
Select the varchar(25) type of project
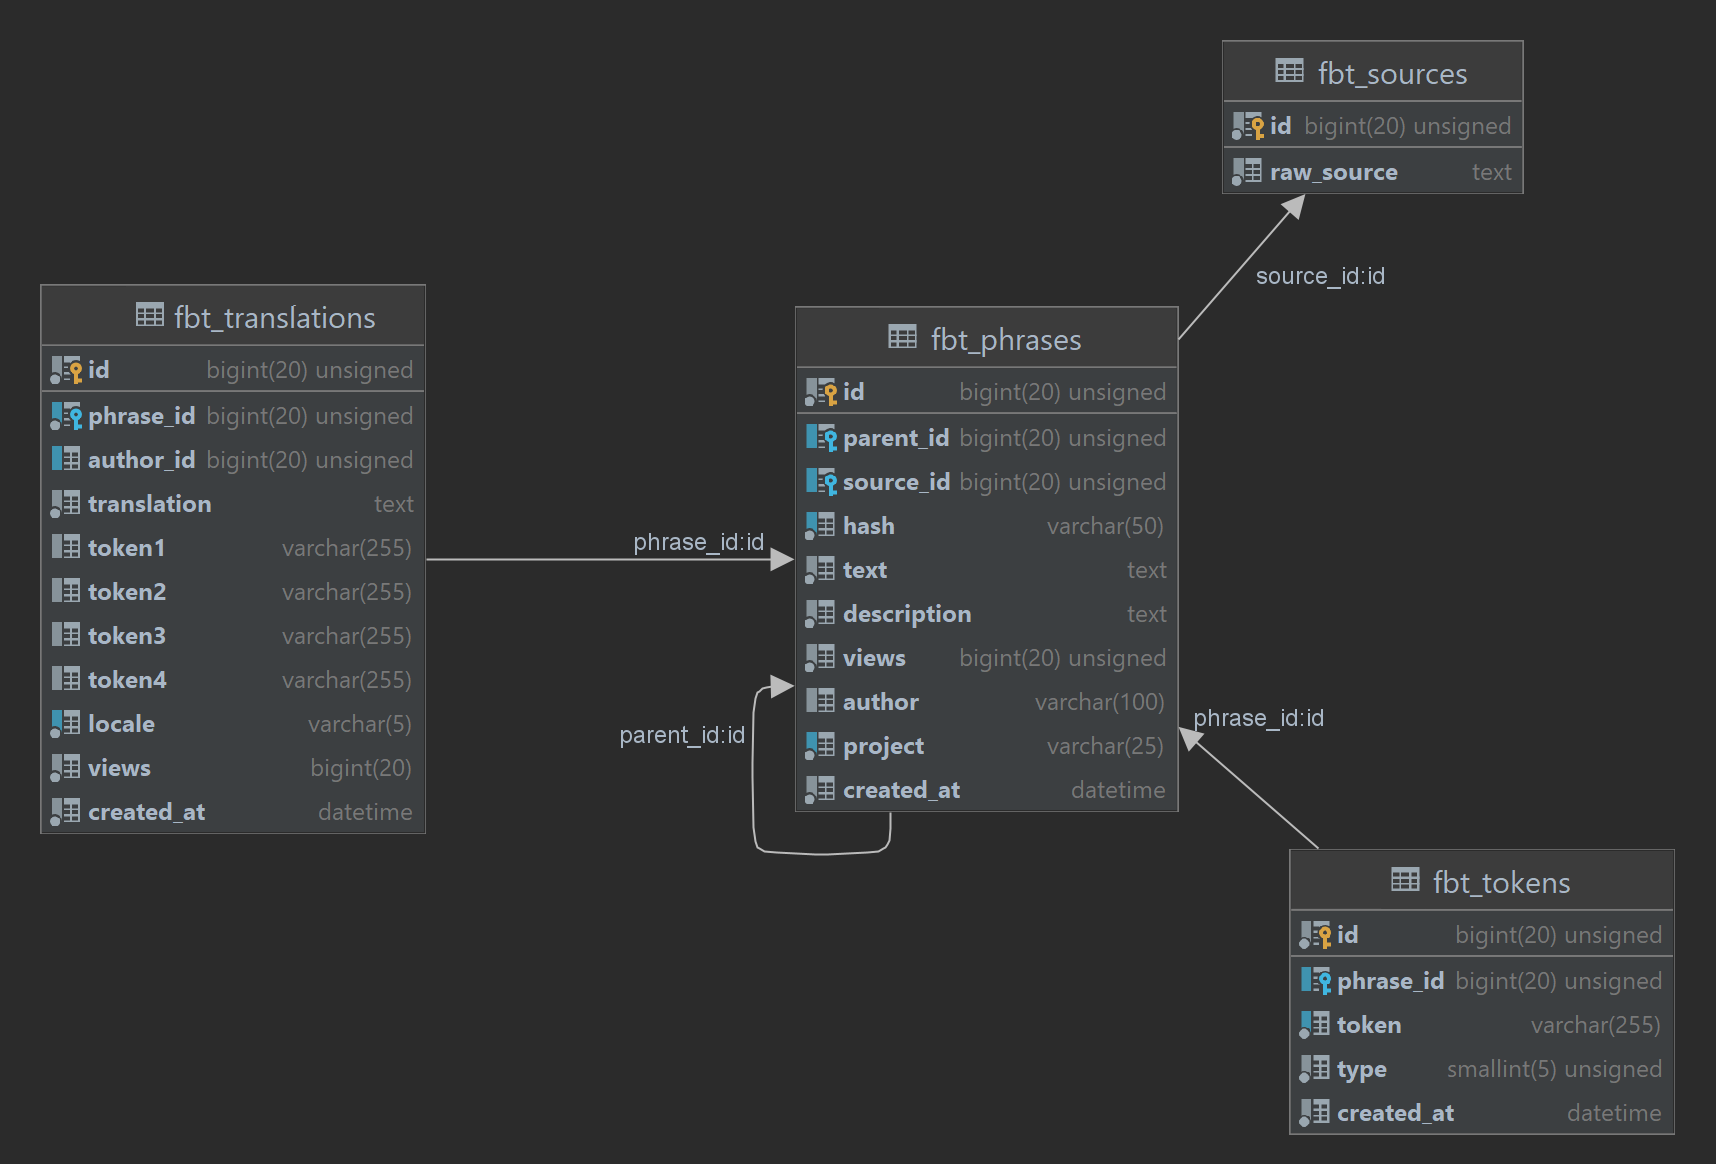click(x=1105, y=746)
